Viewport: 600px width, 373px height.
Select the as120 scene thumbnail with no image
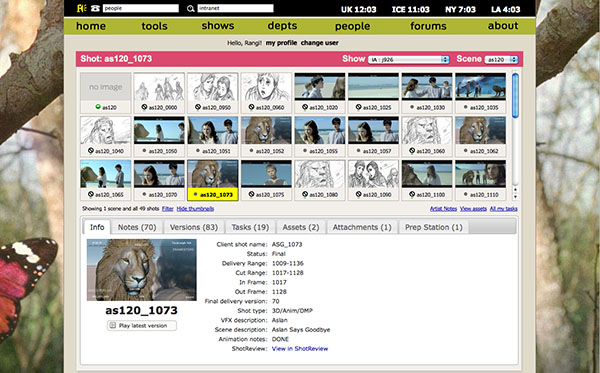pyautogui.click(x=106, y=93)
